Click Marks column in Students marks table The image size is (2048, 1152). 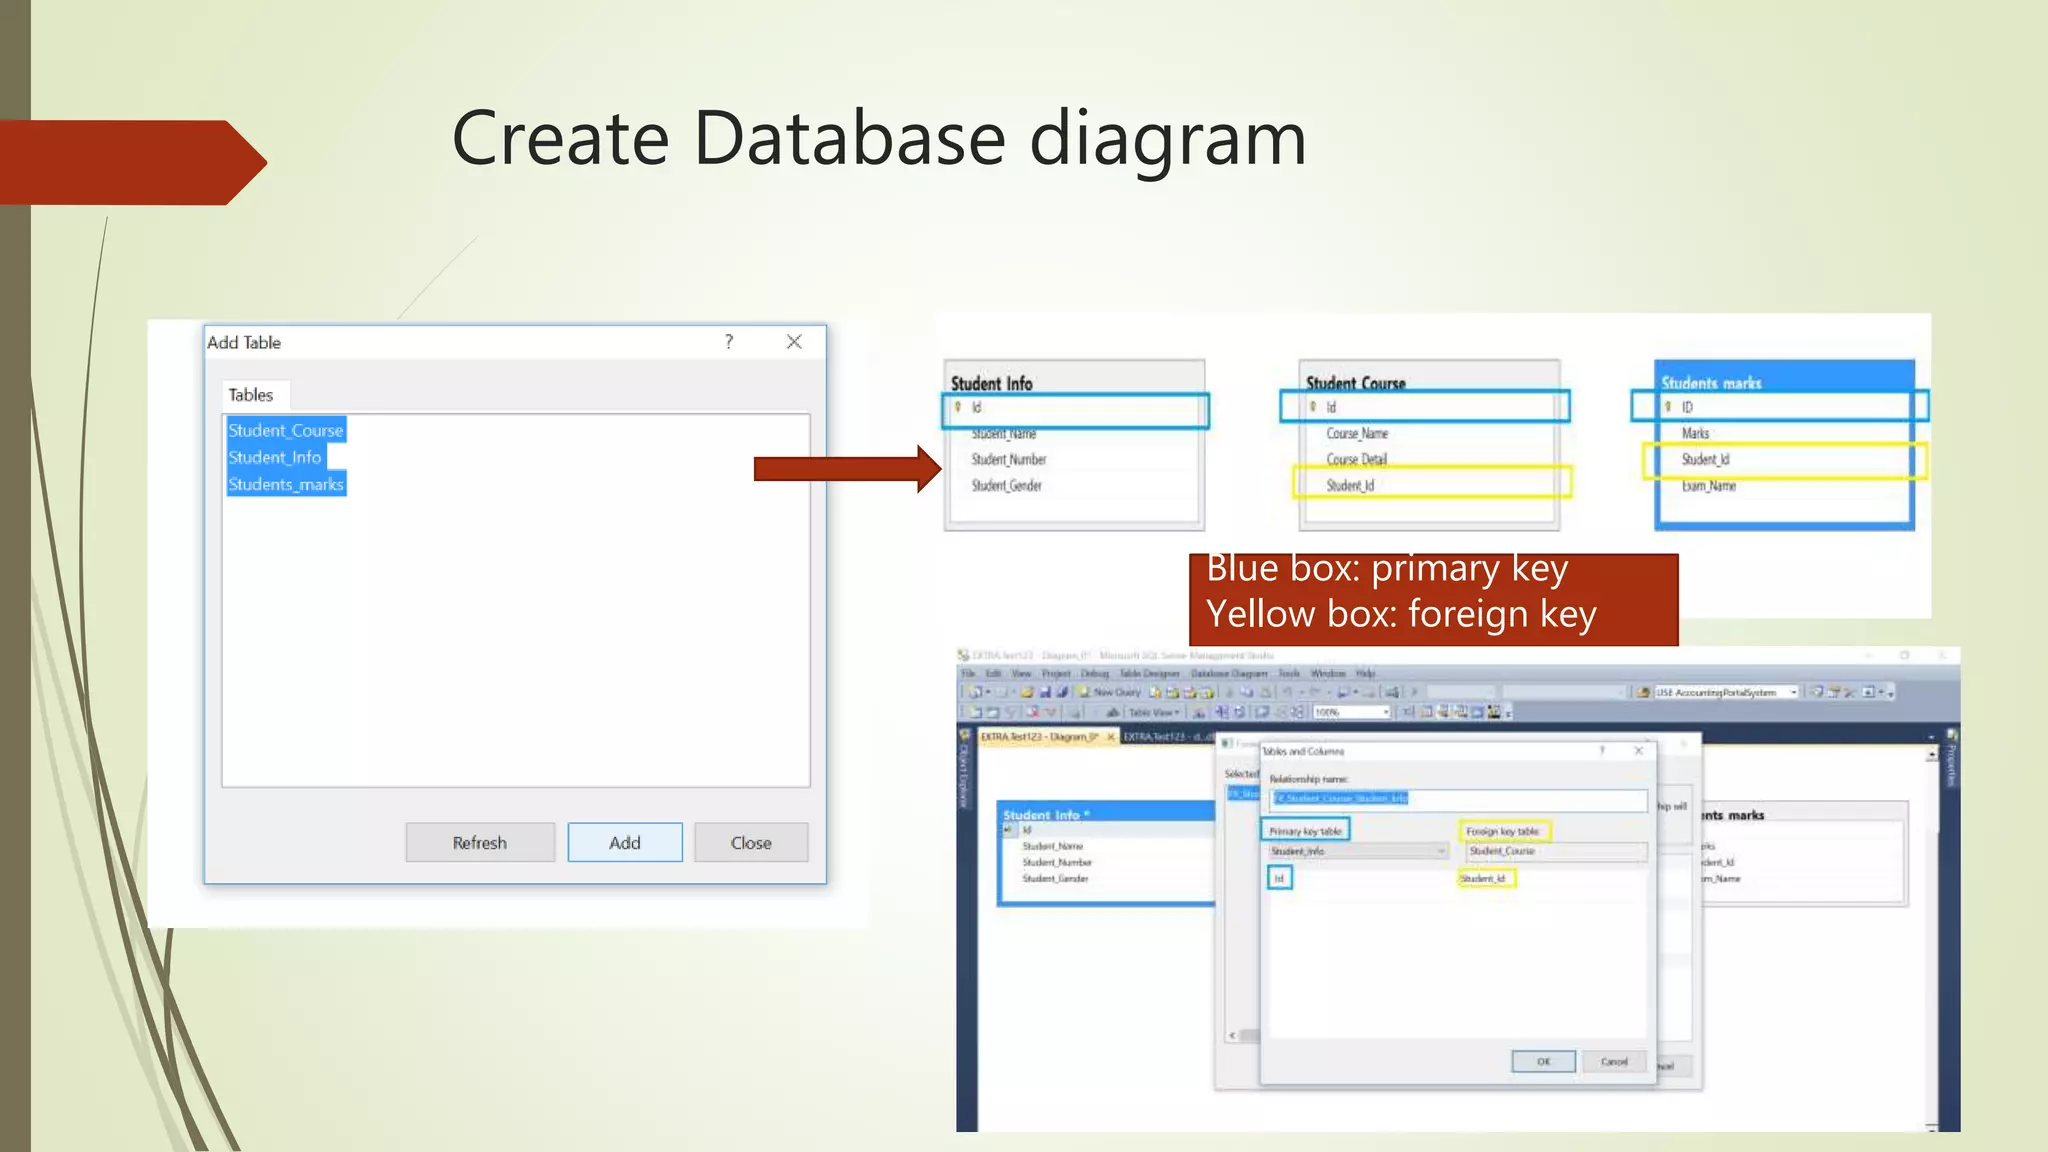[x=1695, y=434]
